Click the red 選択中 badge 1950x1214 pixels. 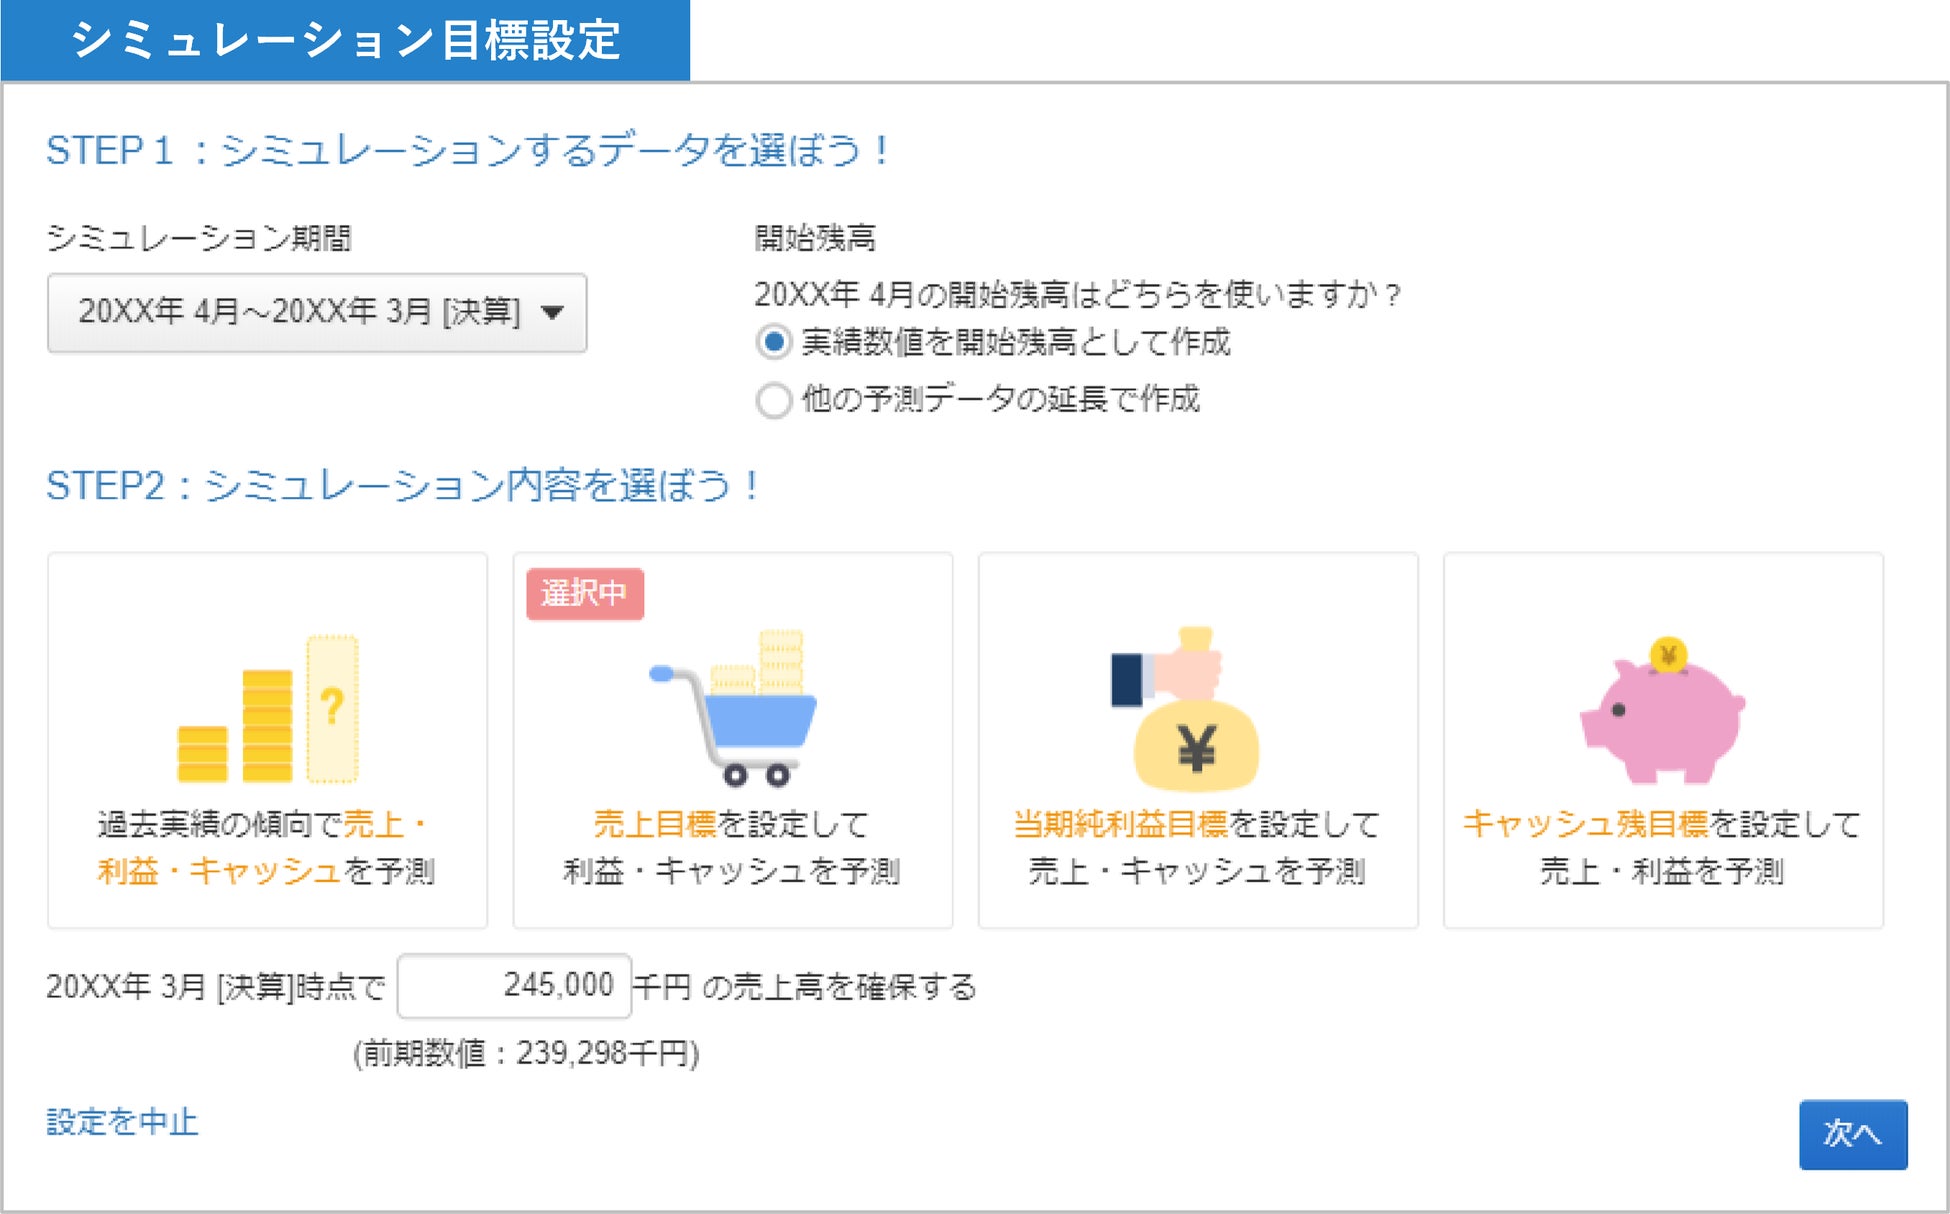click(x=585, y=594)
